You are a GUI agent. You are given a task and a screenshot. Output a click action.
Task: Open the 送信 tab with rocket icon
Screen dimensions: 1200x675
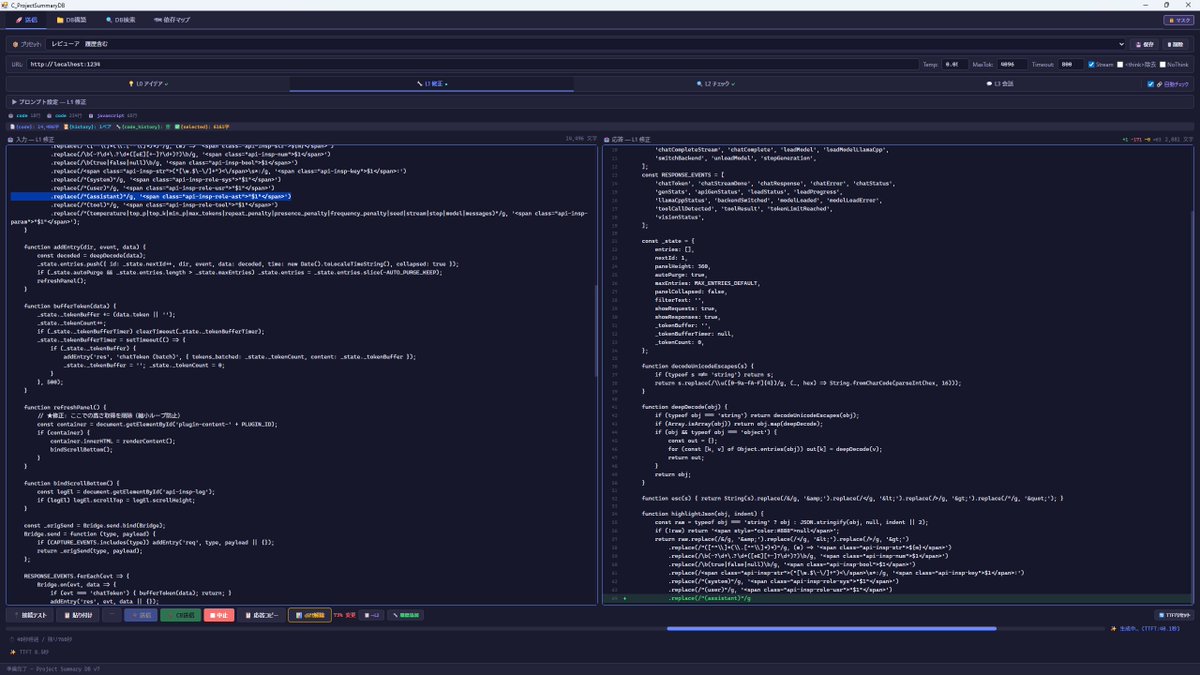26,19
